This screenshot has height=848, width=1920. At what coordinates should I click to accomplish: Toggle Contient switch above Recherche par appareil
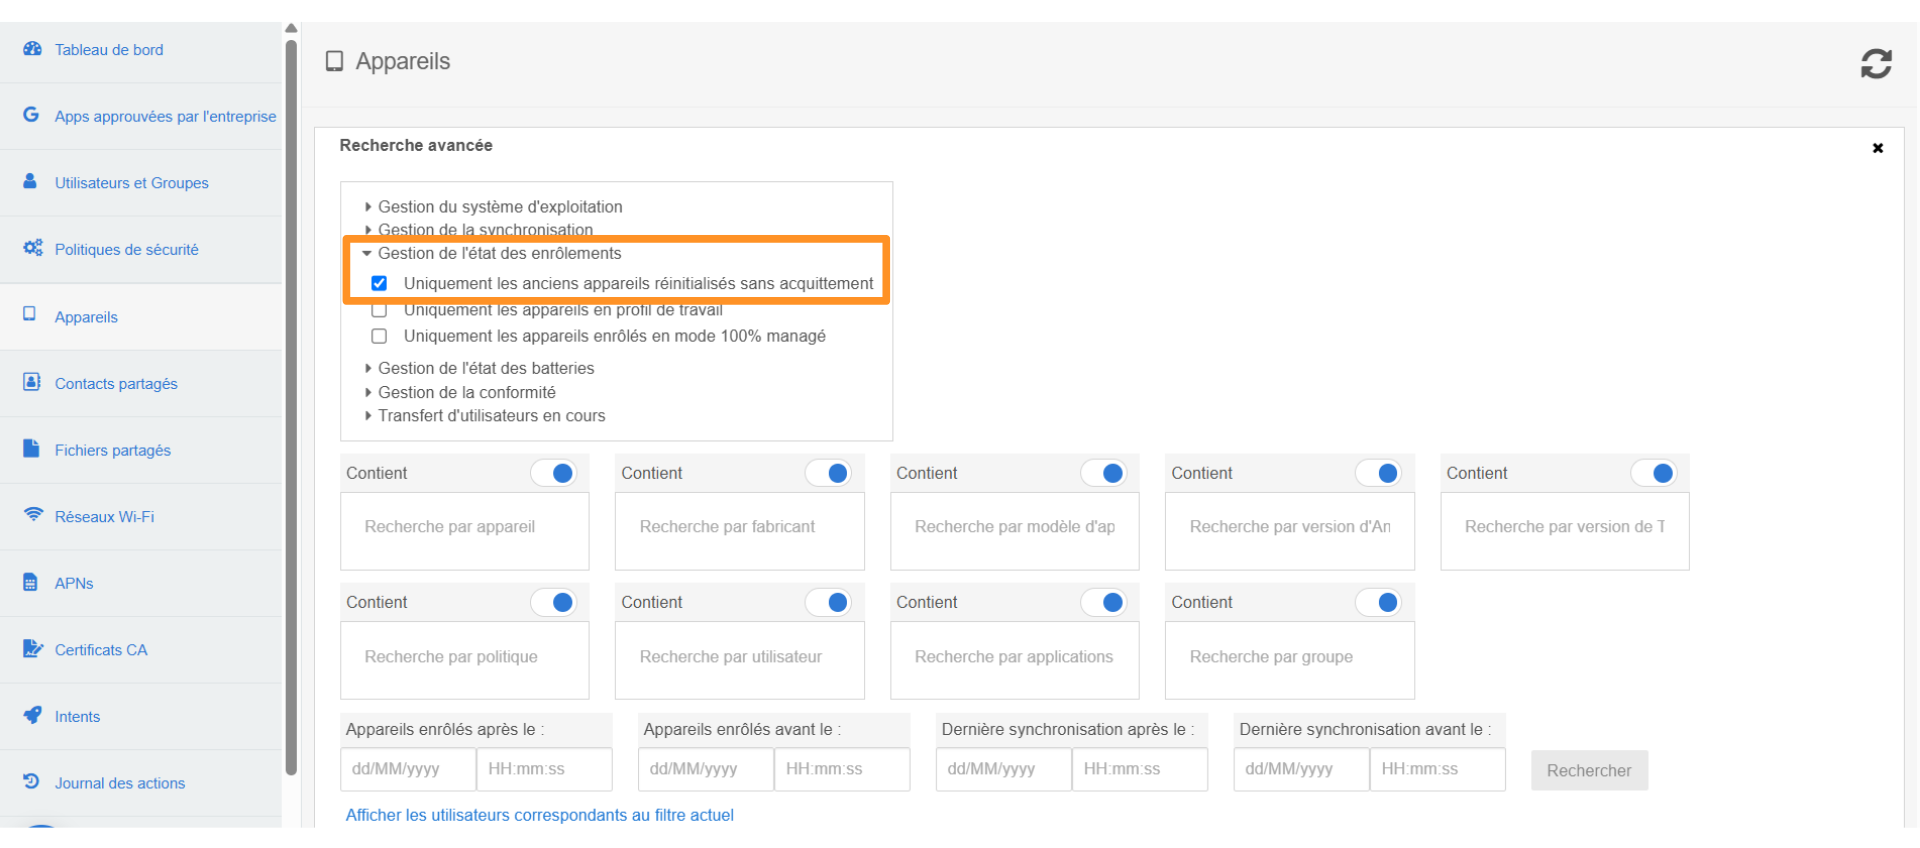tap(553, 473)
